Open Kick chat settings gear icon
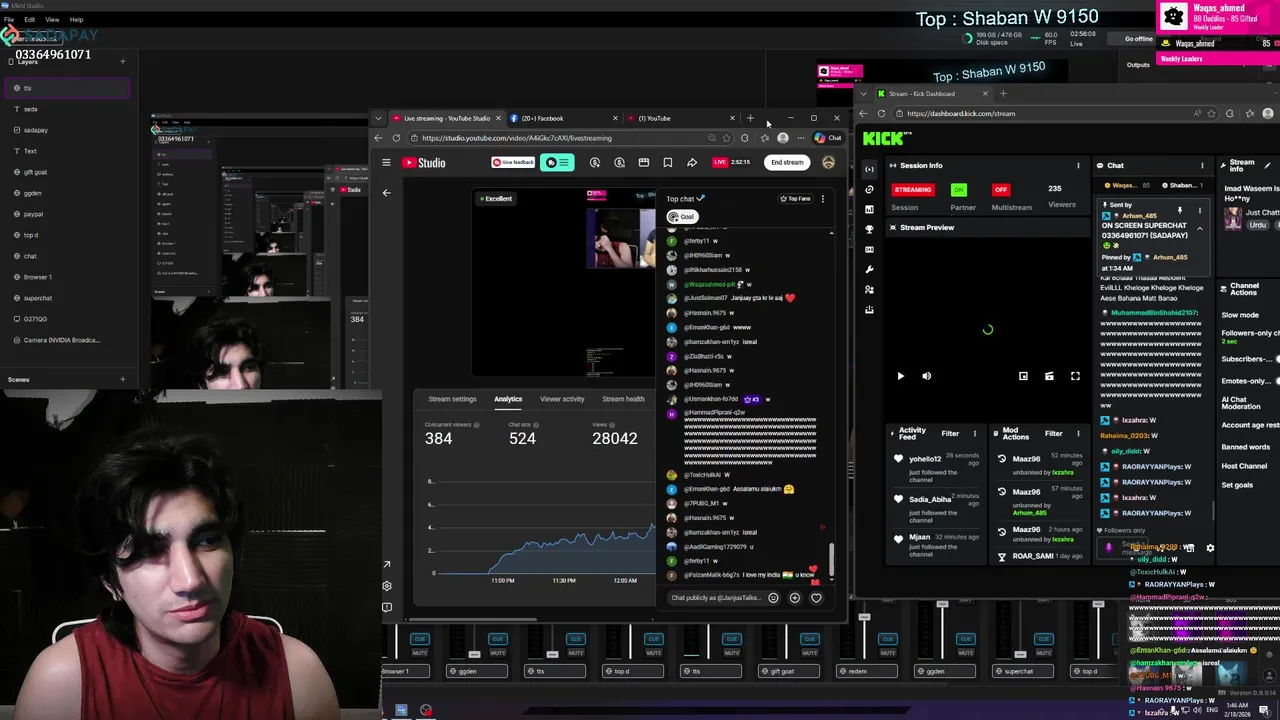The image size is (1280, 720). 1210,548
